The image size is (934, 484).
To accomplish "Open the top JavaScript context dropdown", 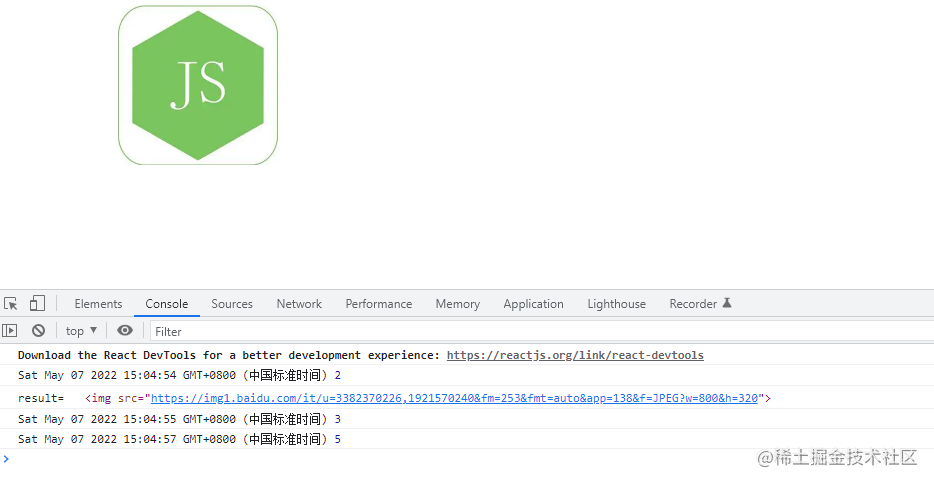I will (x=81, y=331).
